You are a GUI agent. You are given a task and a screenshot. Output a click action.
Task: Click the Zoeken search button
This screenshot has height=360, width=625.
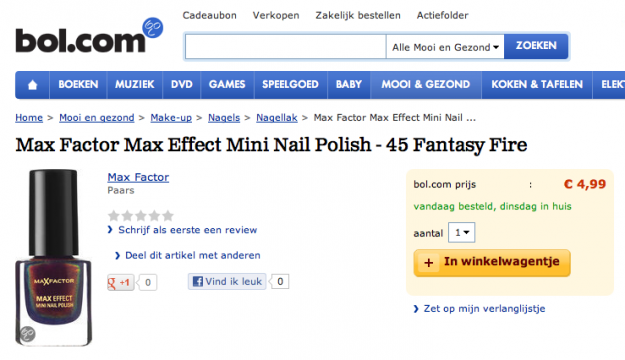[536, 46]
